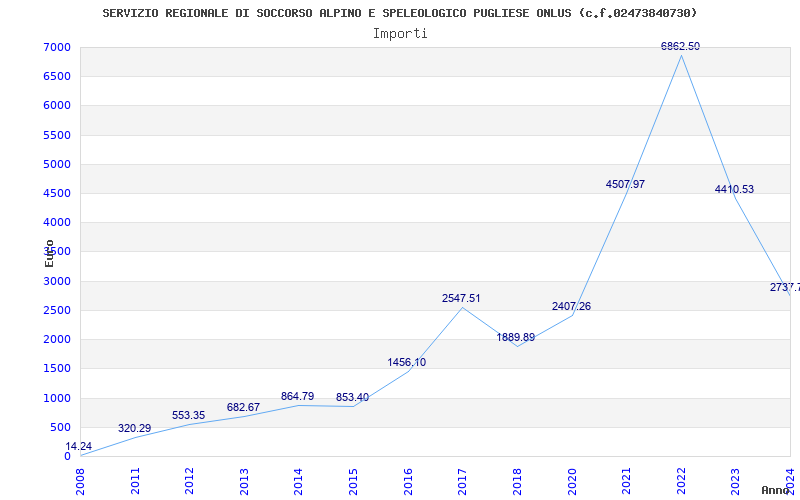Click x-axis year 2021
The image size is (800, 500).
click(626, 482)
